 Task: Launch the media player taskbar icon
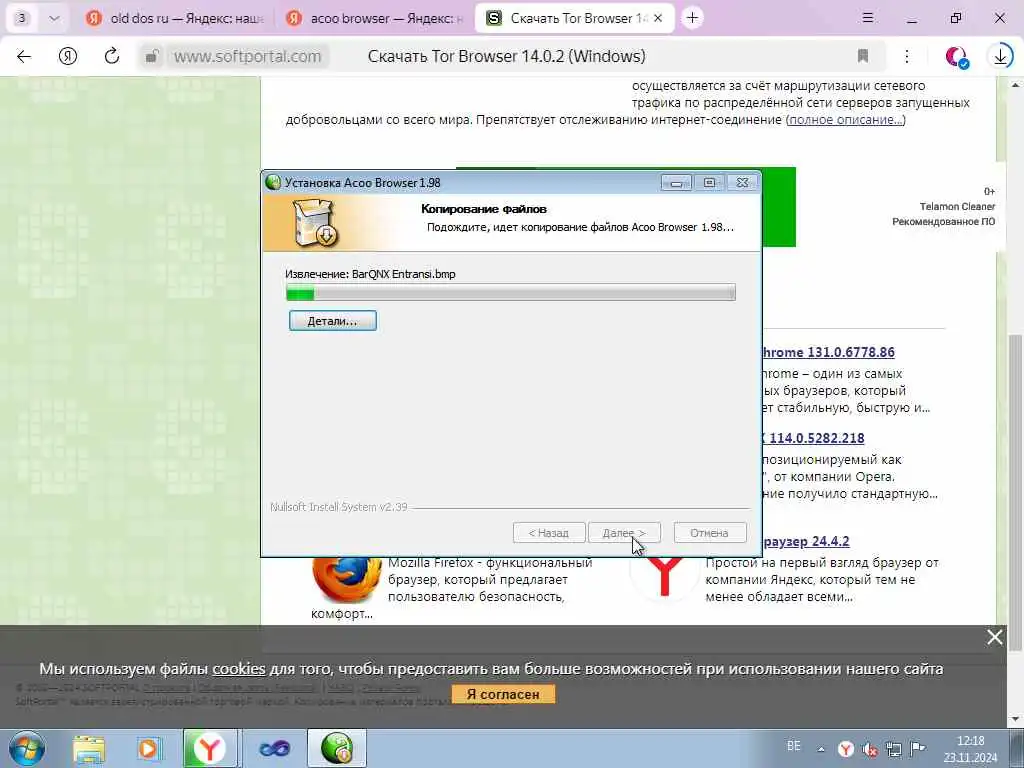click(x=148, y=749)
